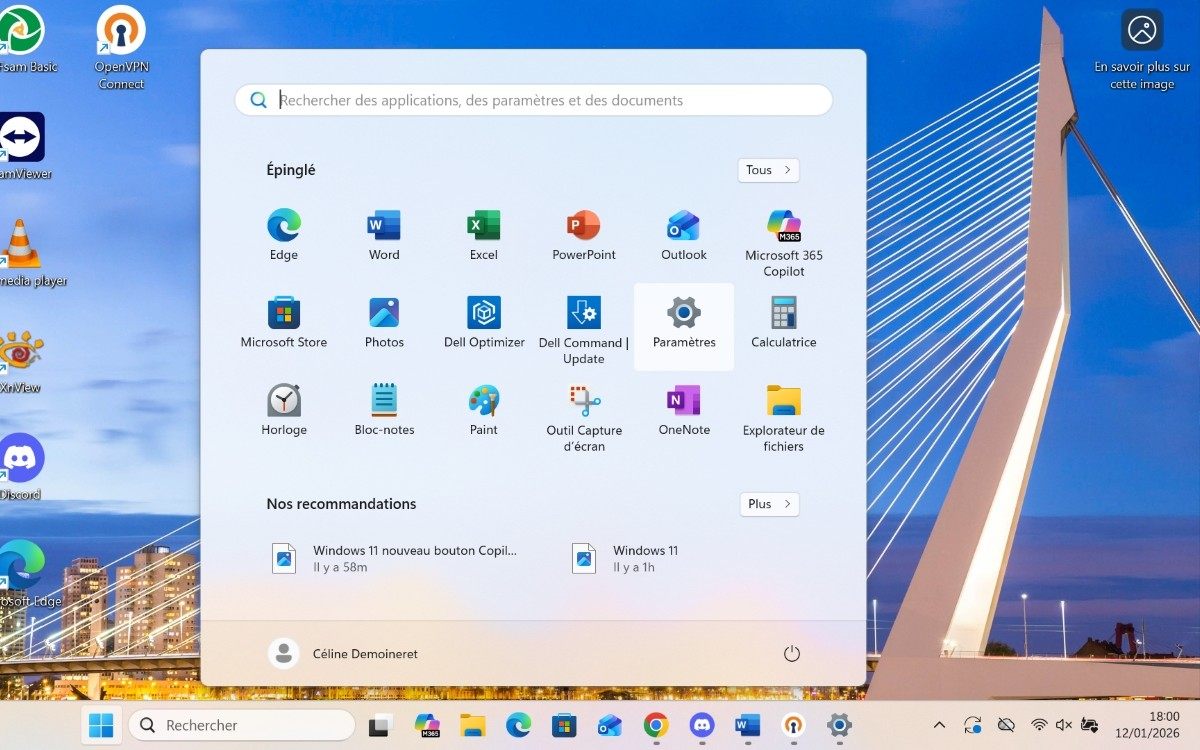The image size is (1200, 750).
Task: Open Google Chrome from the taskbar
Action: coord(656,725)
